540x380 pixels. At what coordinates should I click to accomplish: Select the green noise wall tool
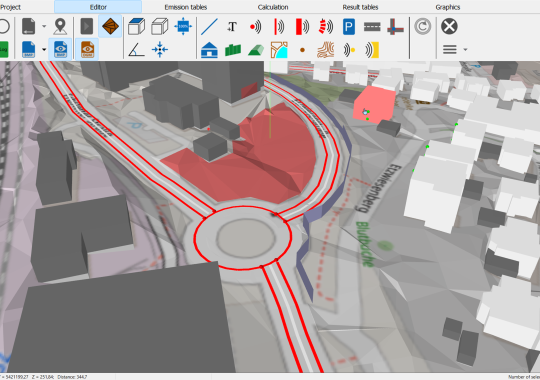point(233,50)
